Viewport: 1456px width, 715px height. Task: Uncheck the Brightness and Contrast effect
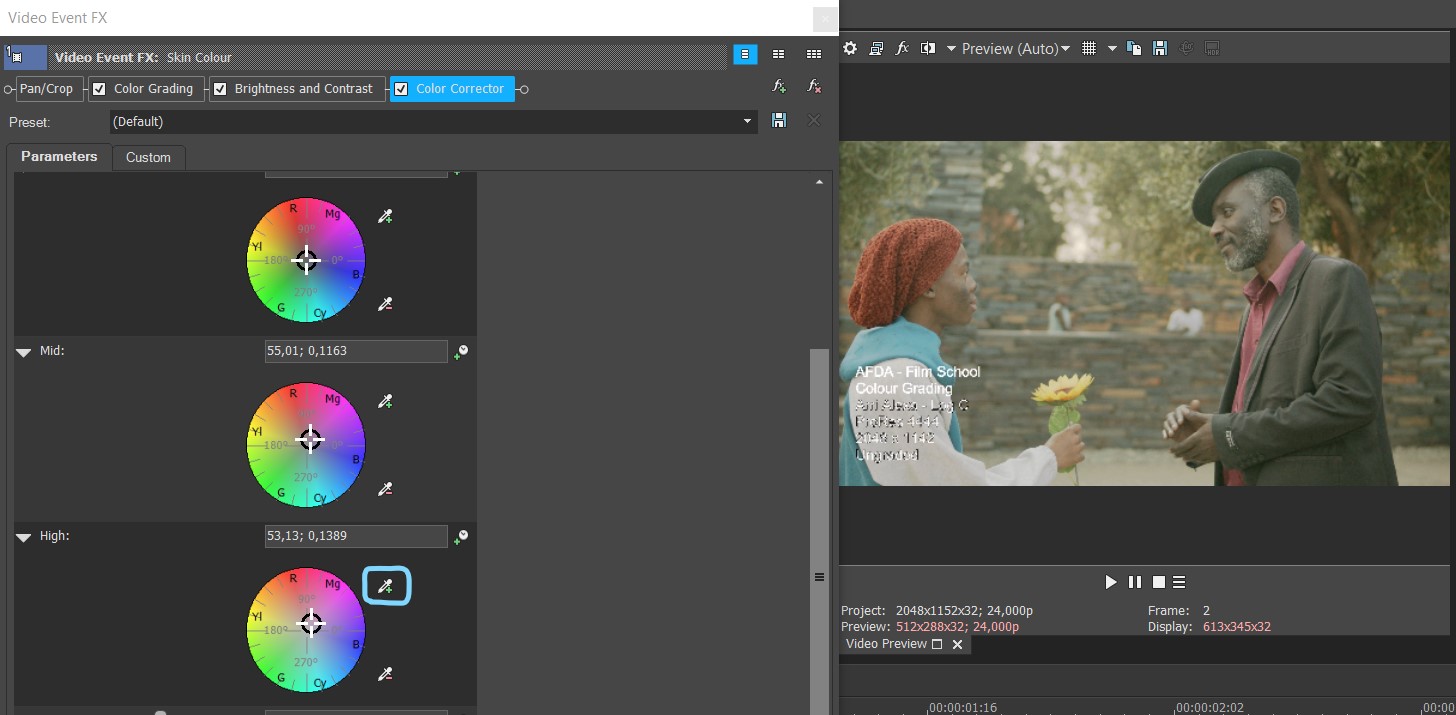coord(220,89)
